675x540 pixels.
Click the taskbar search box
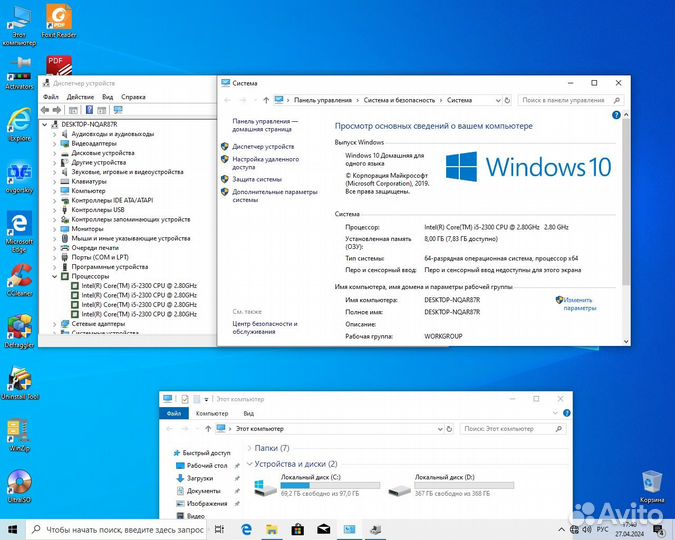116,530
